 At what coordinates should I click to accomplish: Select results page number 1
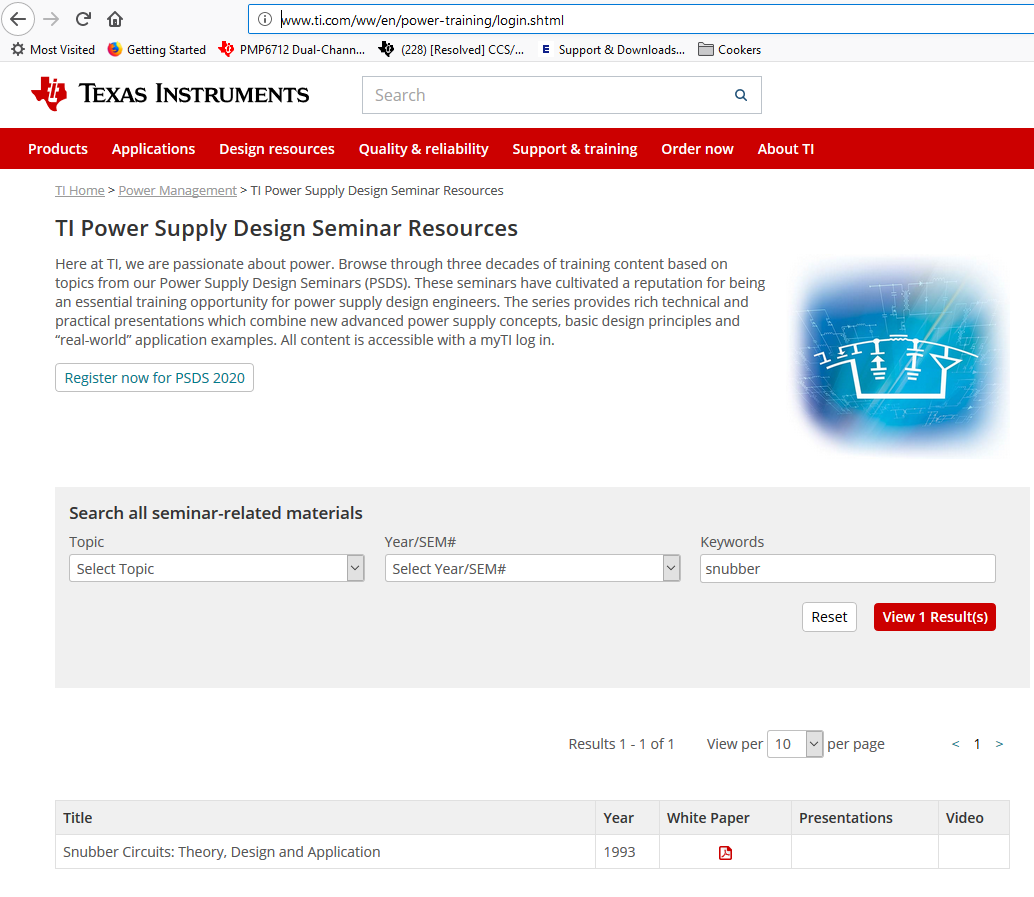point(977,744)
